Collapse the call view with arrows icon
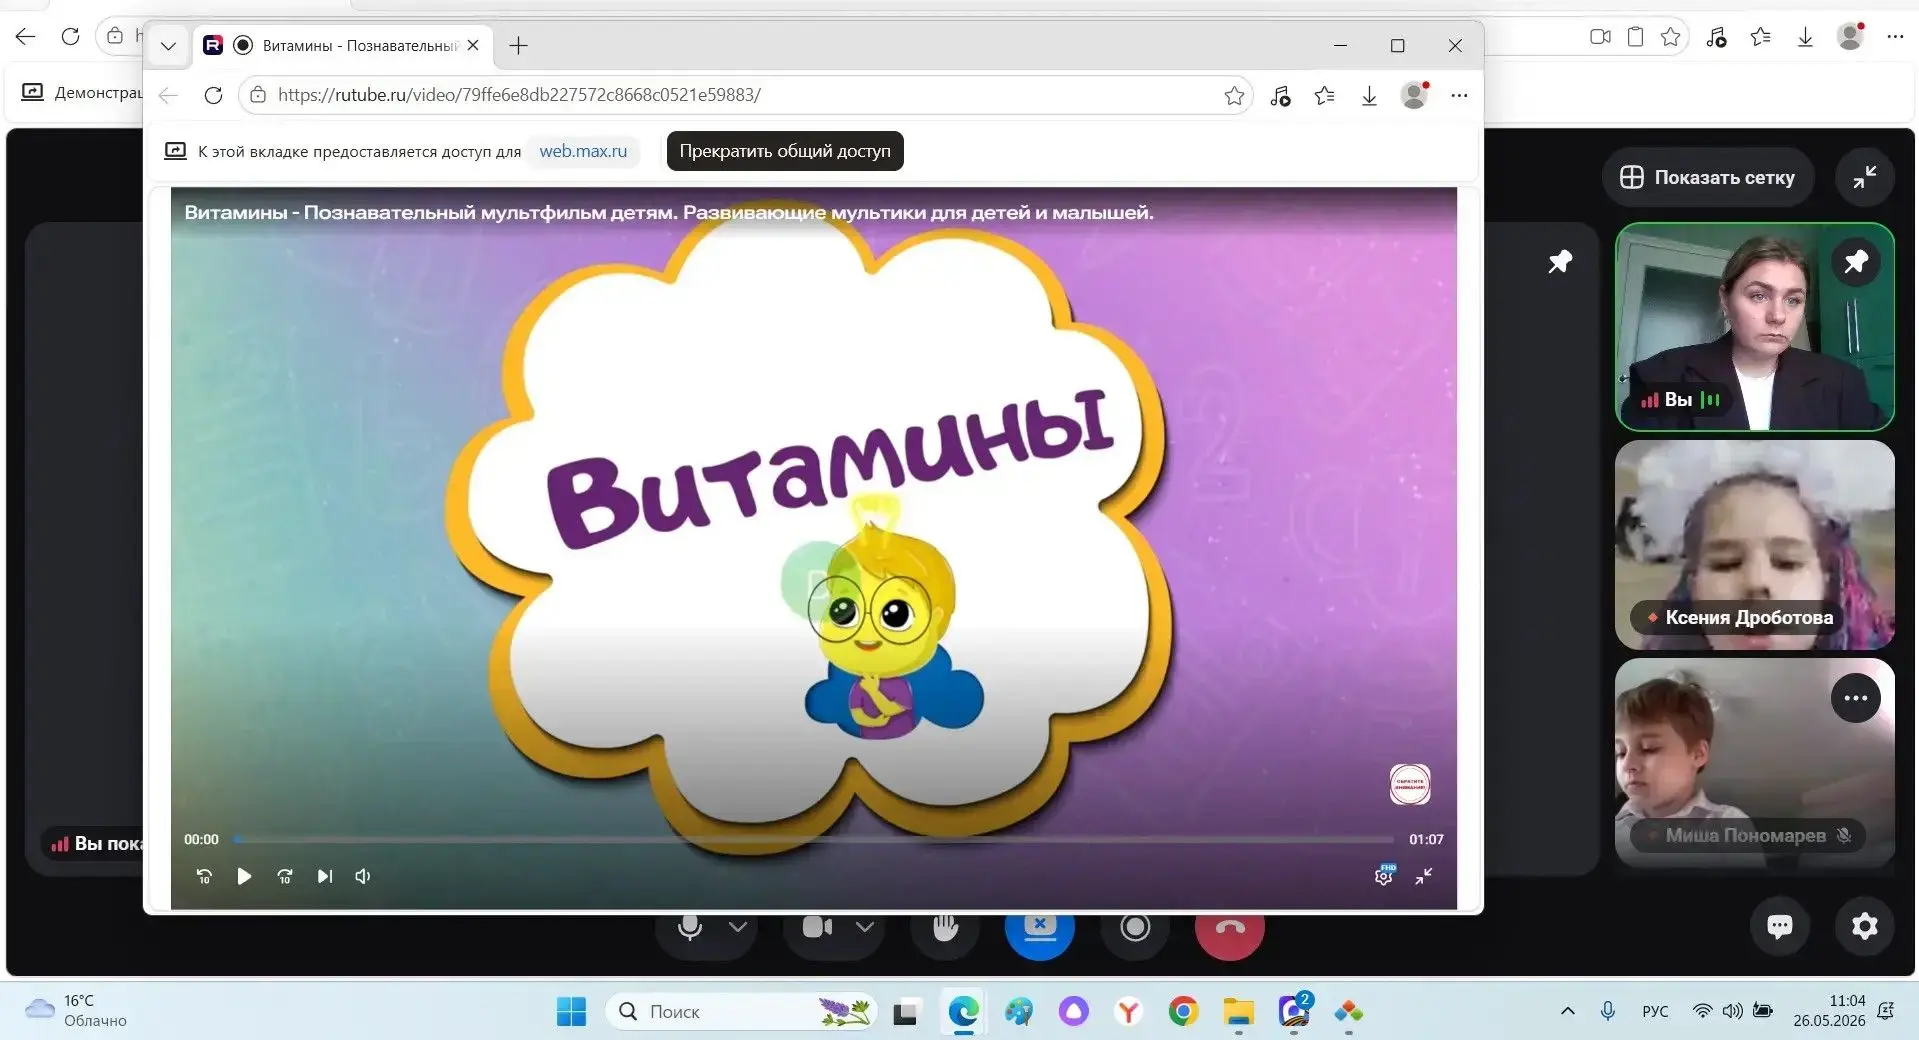This screenshot has width=1919, height=1040. (x=1865, y=177)
